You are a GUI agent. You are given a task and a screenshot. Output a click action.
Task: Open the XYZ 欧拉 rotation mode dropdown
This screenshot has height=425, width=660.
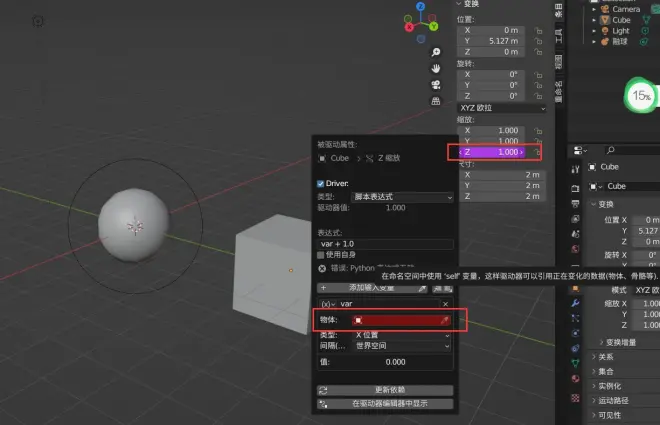502,108
